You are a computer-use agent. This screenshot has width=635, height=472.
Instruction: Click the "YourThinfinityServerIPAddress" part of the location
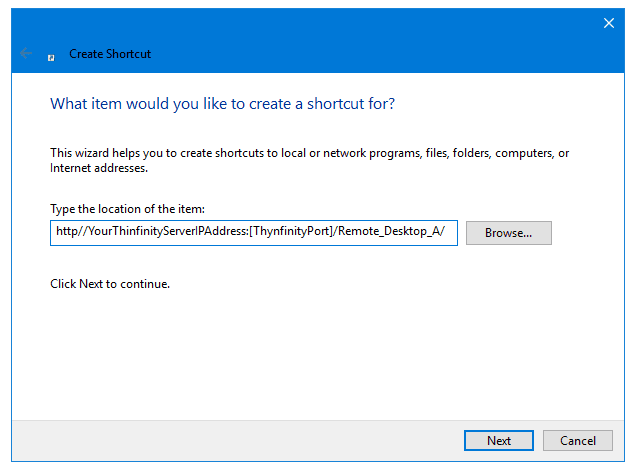coord(160,233)
